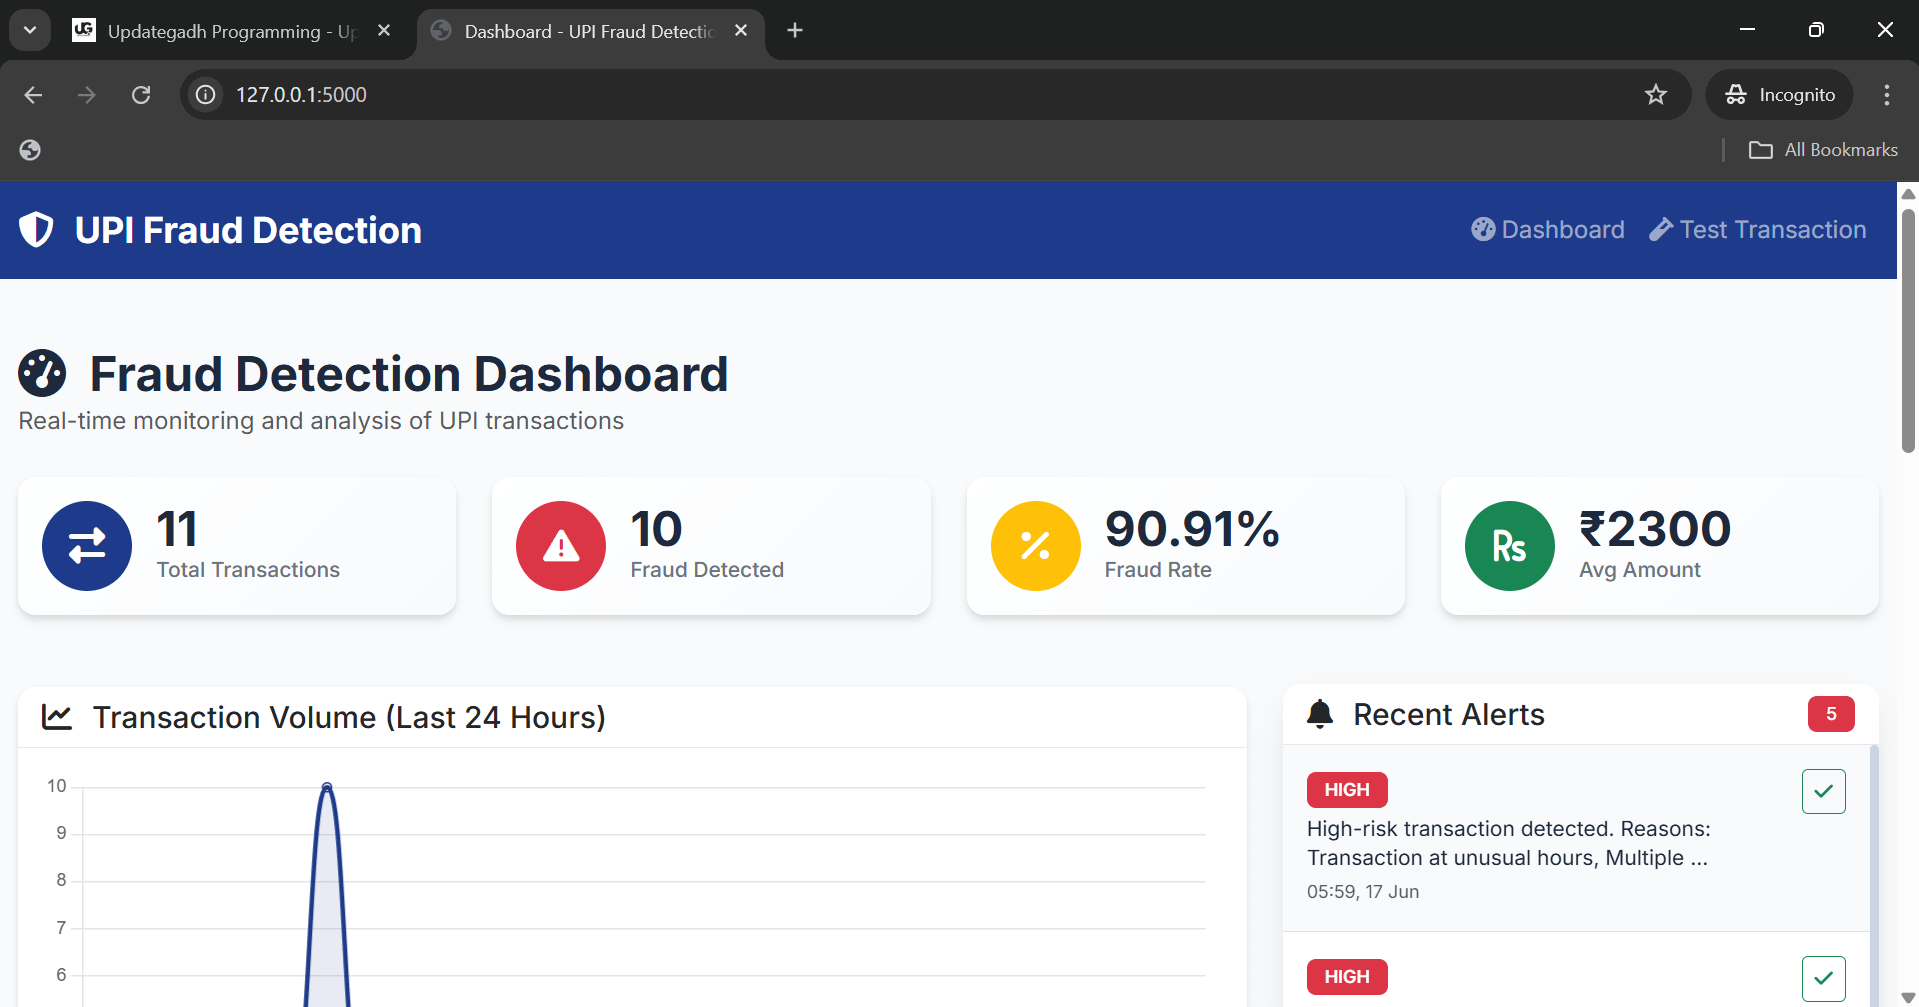Click the shield logo in the header

tap(37, 230)
